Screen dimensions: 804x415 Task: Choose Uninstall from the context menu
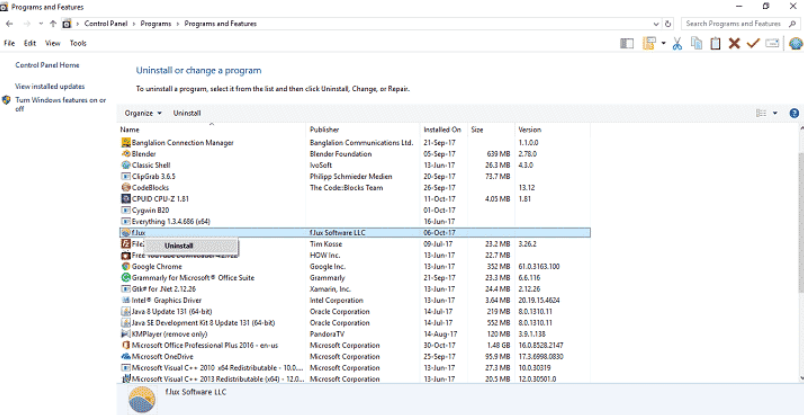click(x=179, y=245)
